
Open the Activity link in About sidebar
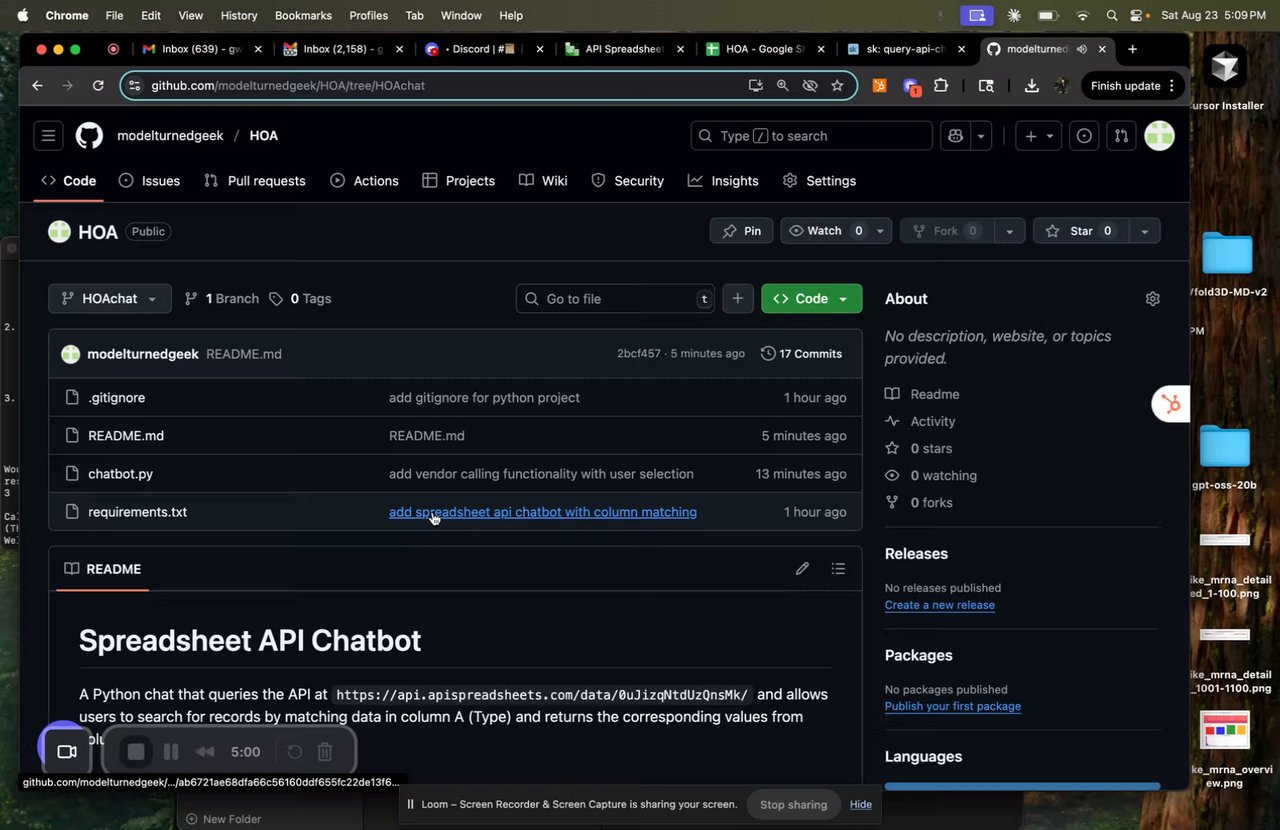(920, 422)
